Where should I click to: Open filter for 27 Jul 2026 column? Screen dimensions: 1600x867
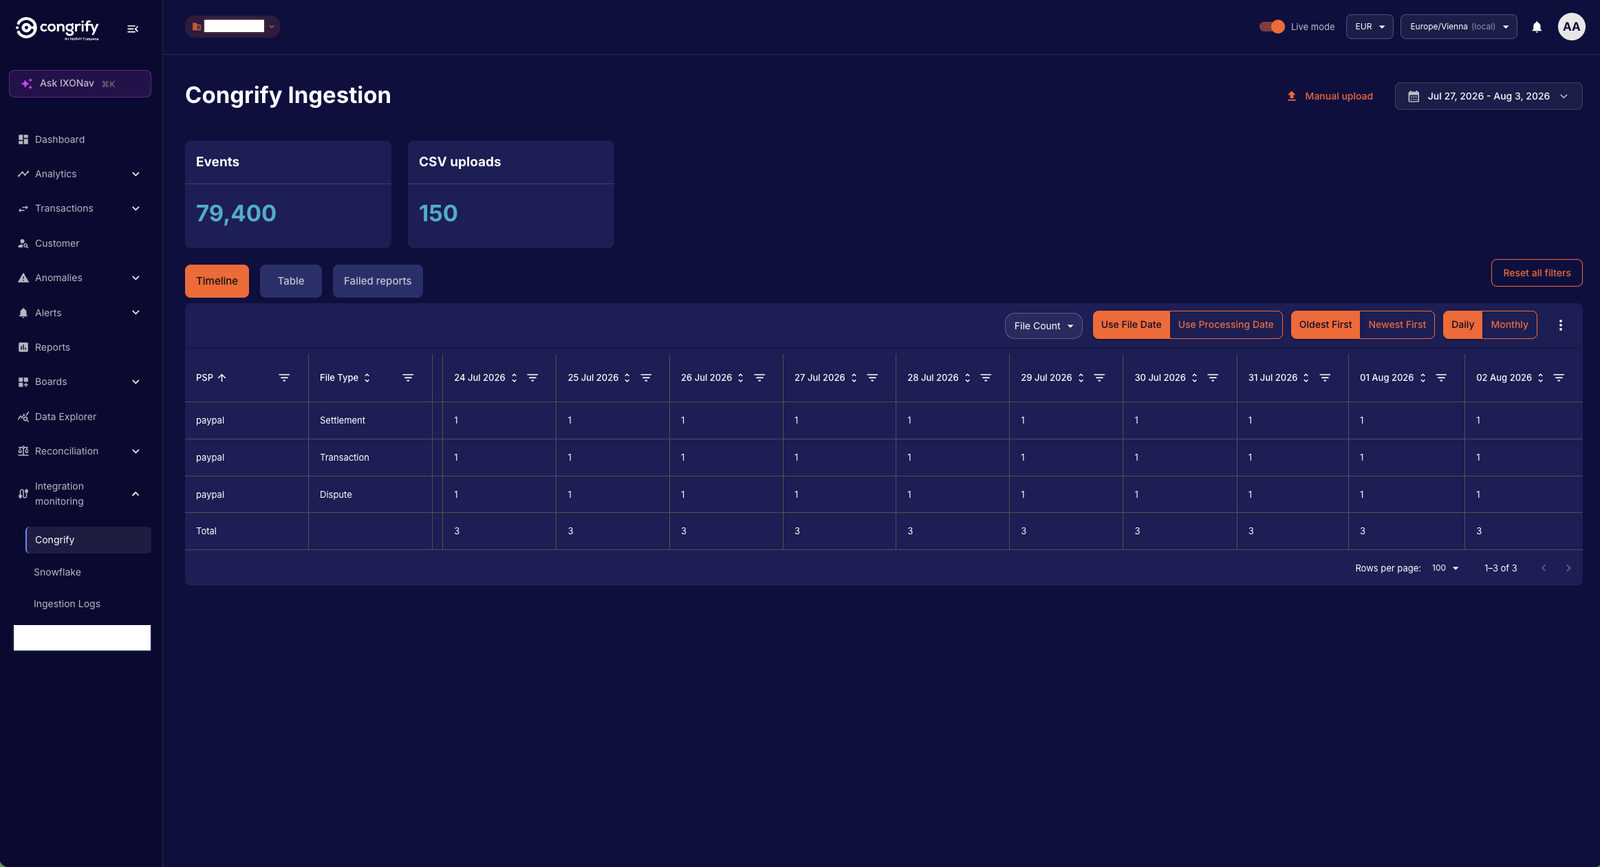tap(873, 378)
